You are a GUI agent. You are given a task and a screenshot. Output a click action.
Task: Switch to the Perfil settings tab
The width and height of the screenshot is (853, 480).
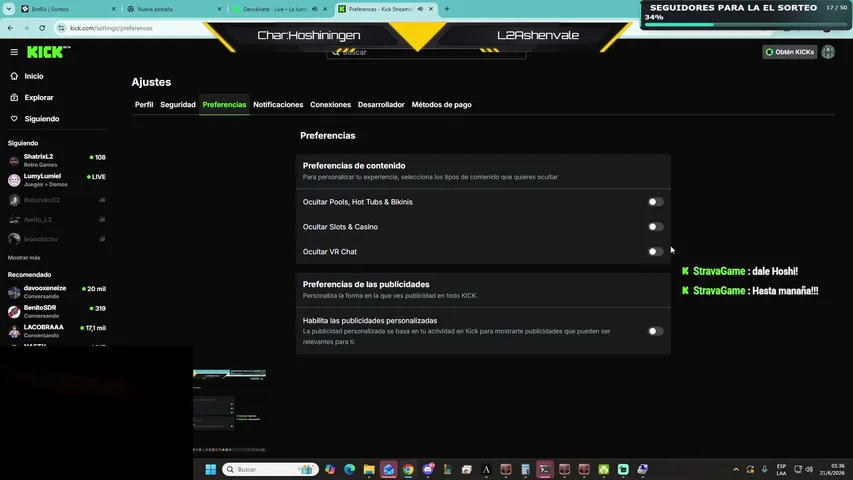(x=144, y=104)
